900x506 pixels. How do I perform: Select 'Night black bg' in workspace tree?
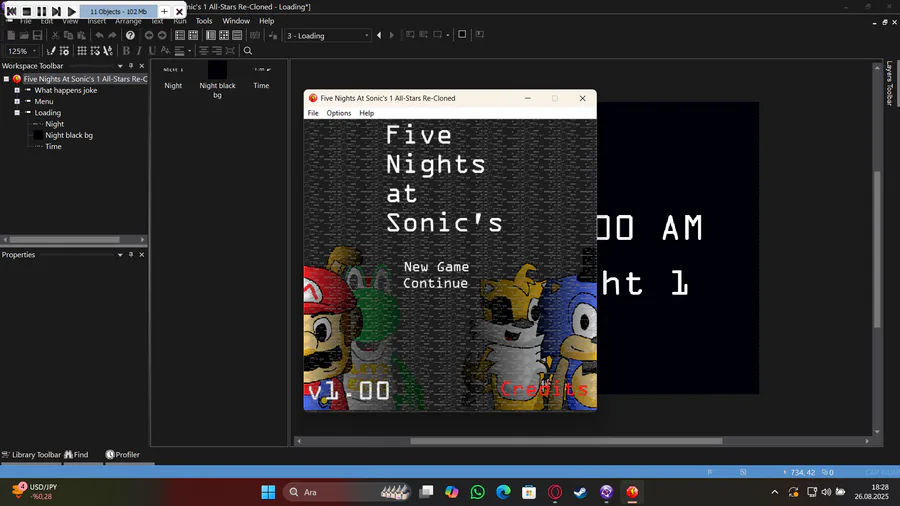click(x=69, y=135)
